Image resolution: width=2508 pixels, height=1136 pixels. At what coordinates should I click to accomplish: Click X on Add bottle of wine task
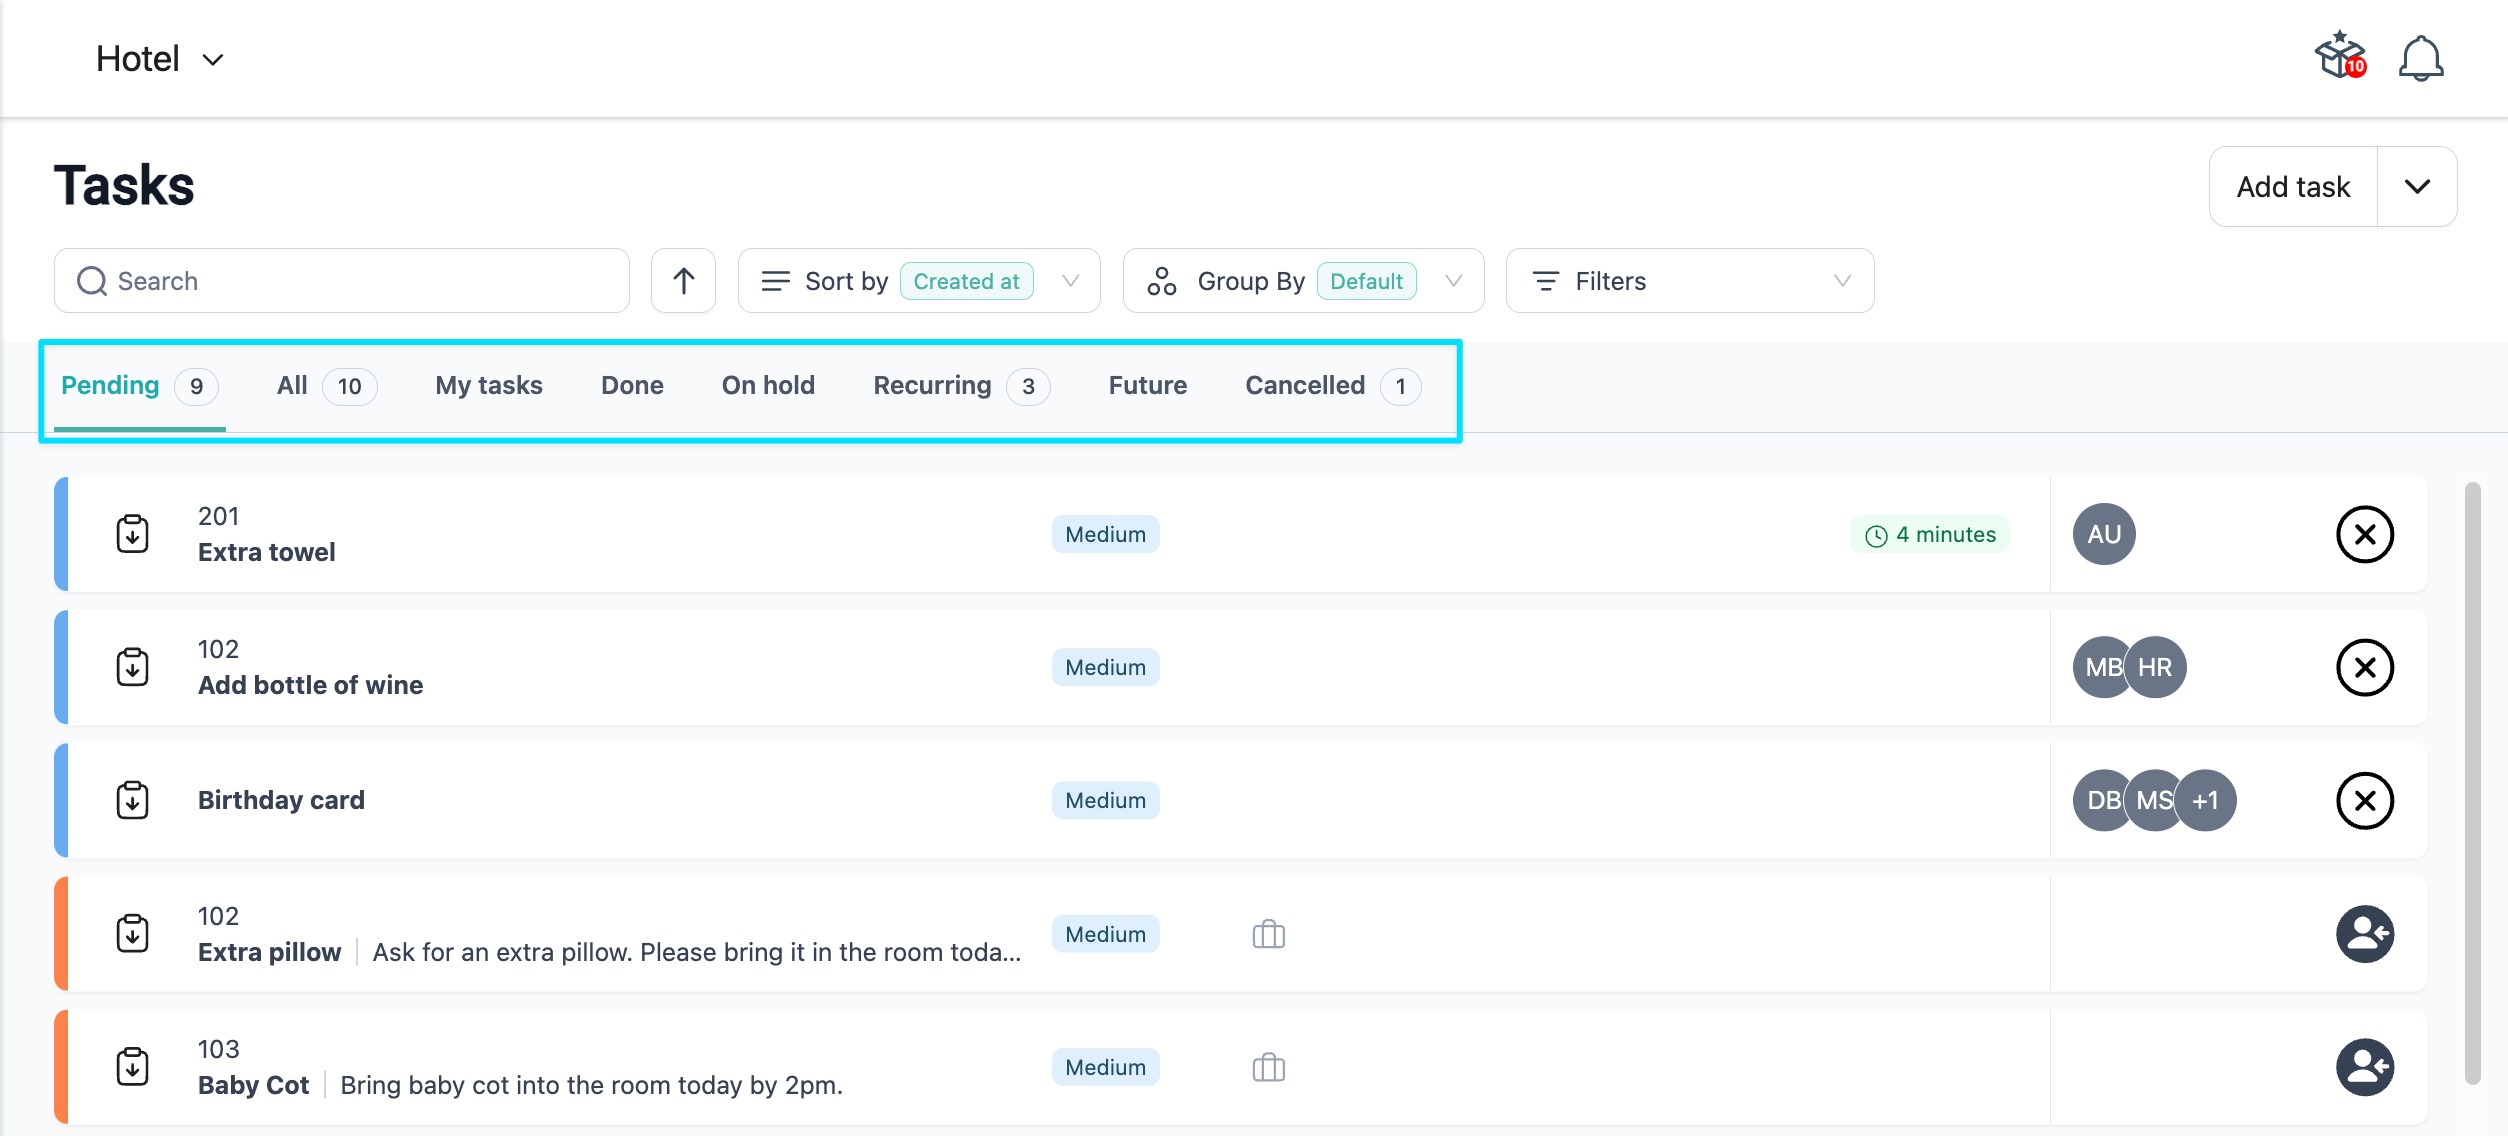pyautogui.click(x=2364, y=668)
